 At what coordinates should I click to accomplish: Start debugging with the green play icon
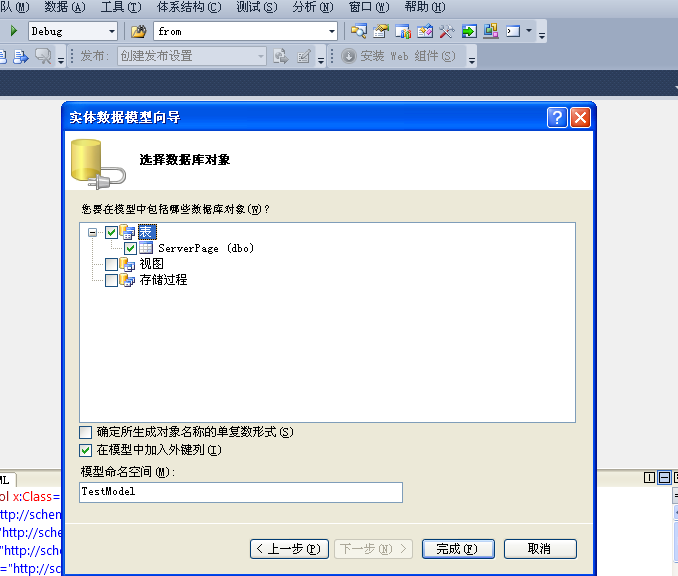tap(13, 31)
